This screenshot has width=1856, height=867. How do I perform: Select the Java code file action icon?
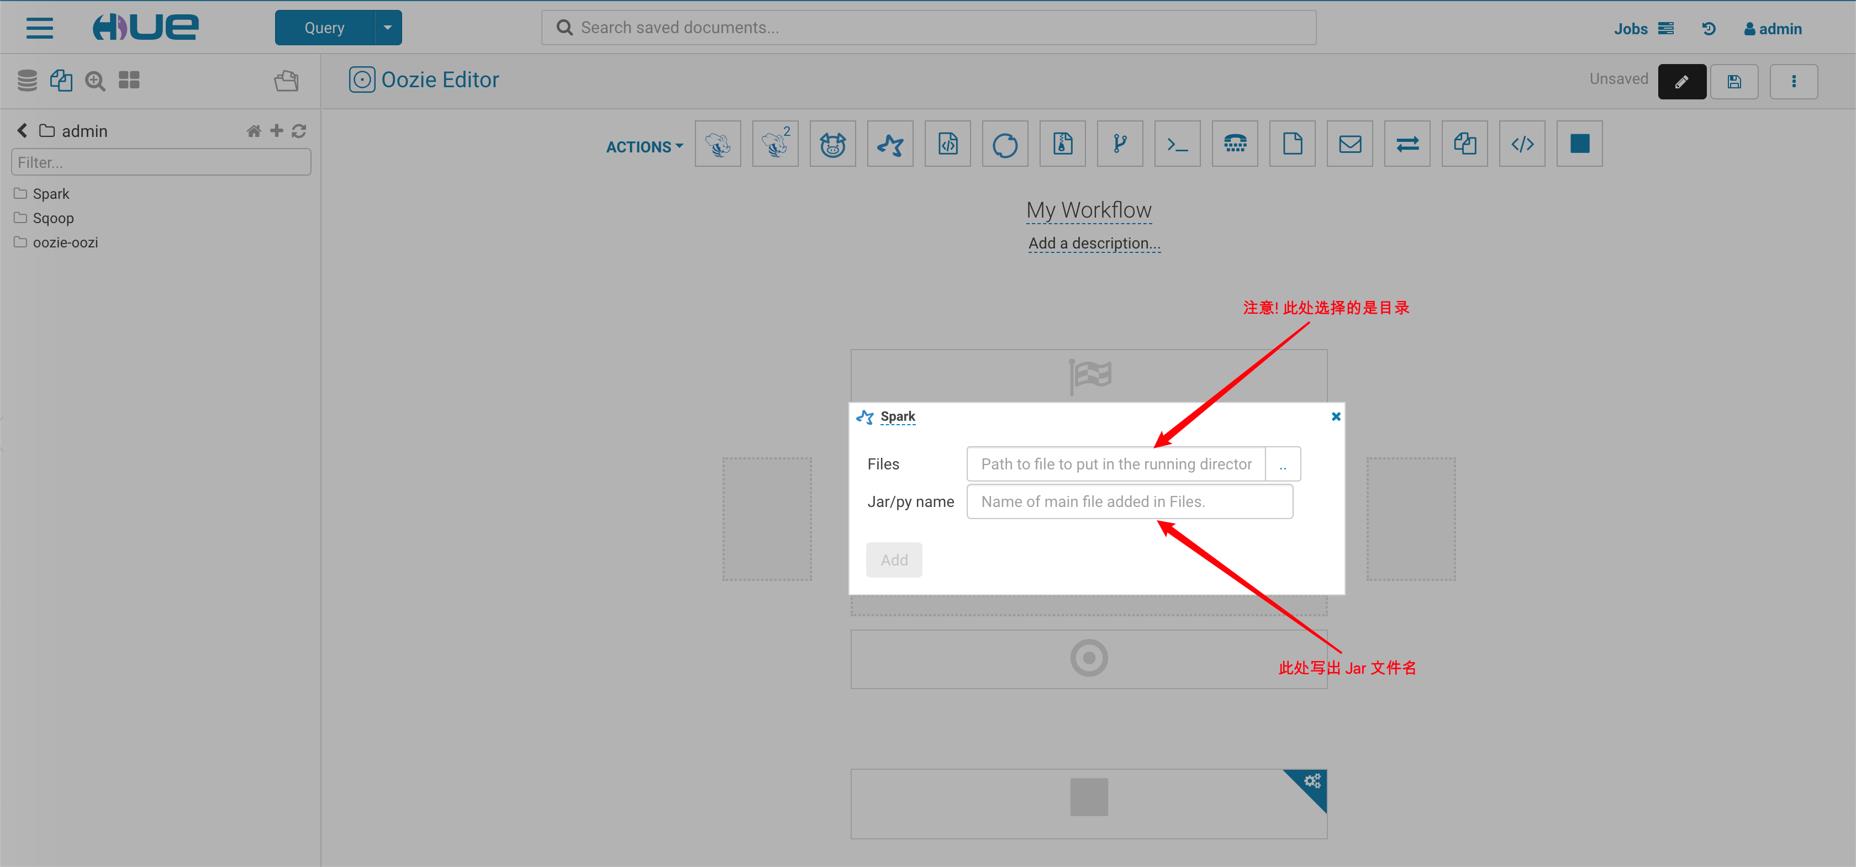click(x=948, y=144)
